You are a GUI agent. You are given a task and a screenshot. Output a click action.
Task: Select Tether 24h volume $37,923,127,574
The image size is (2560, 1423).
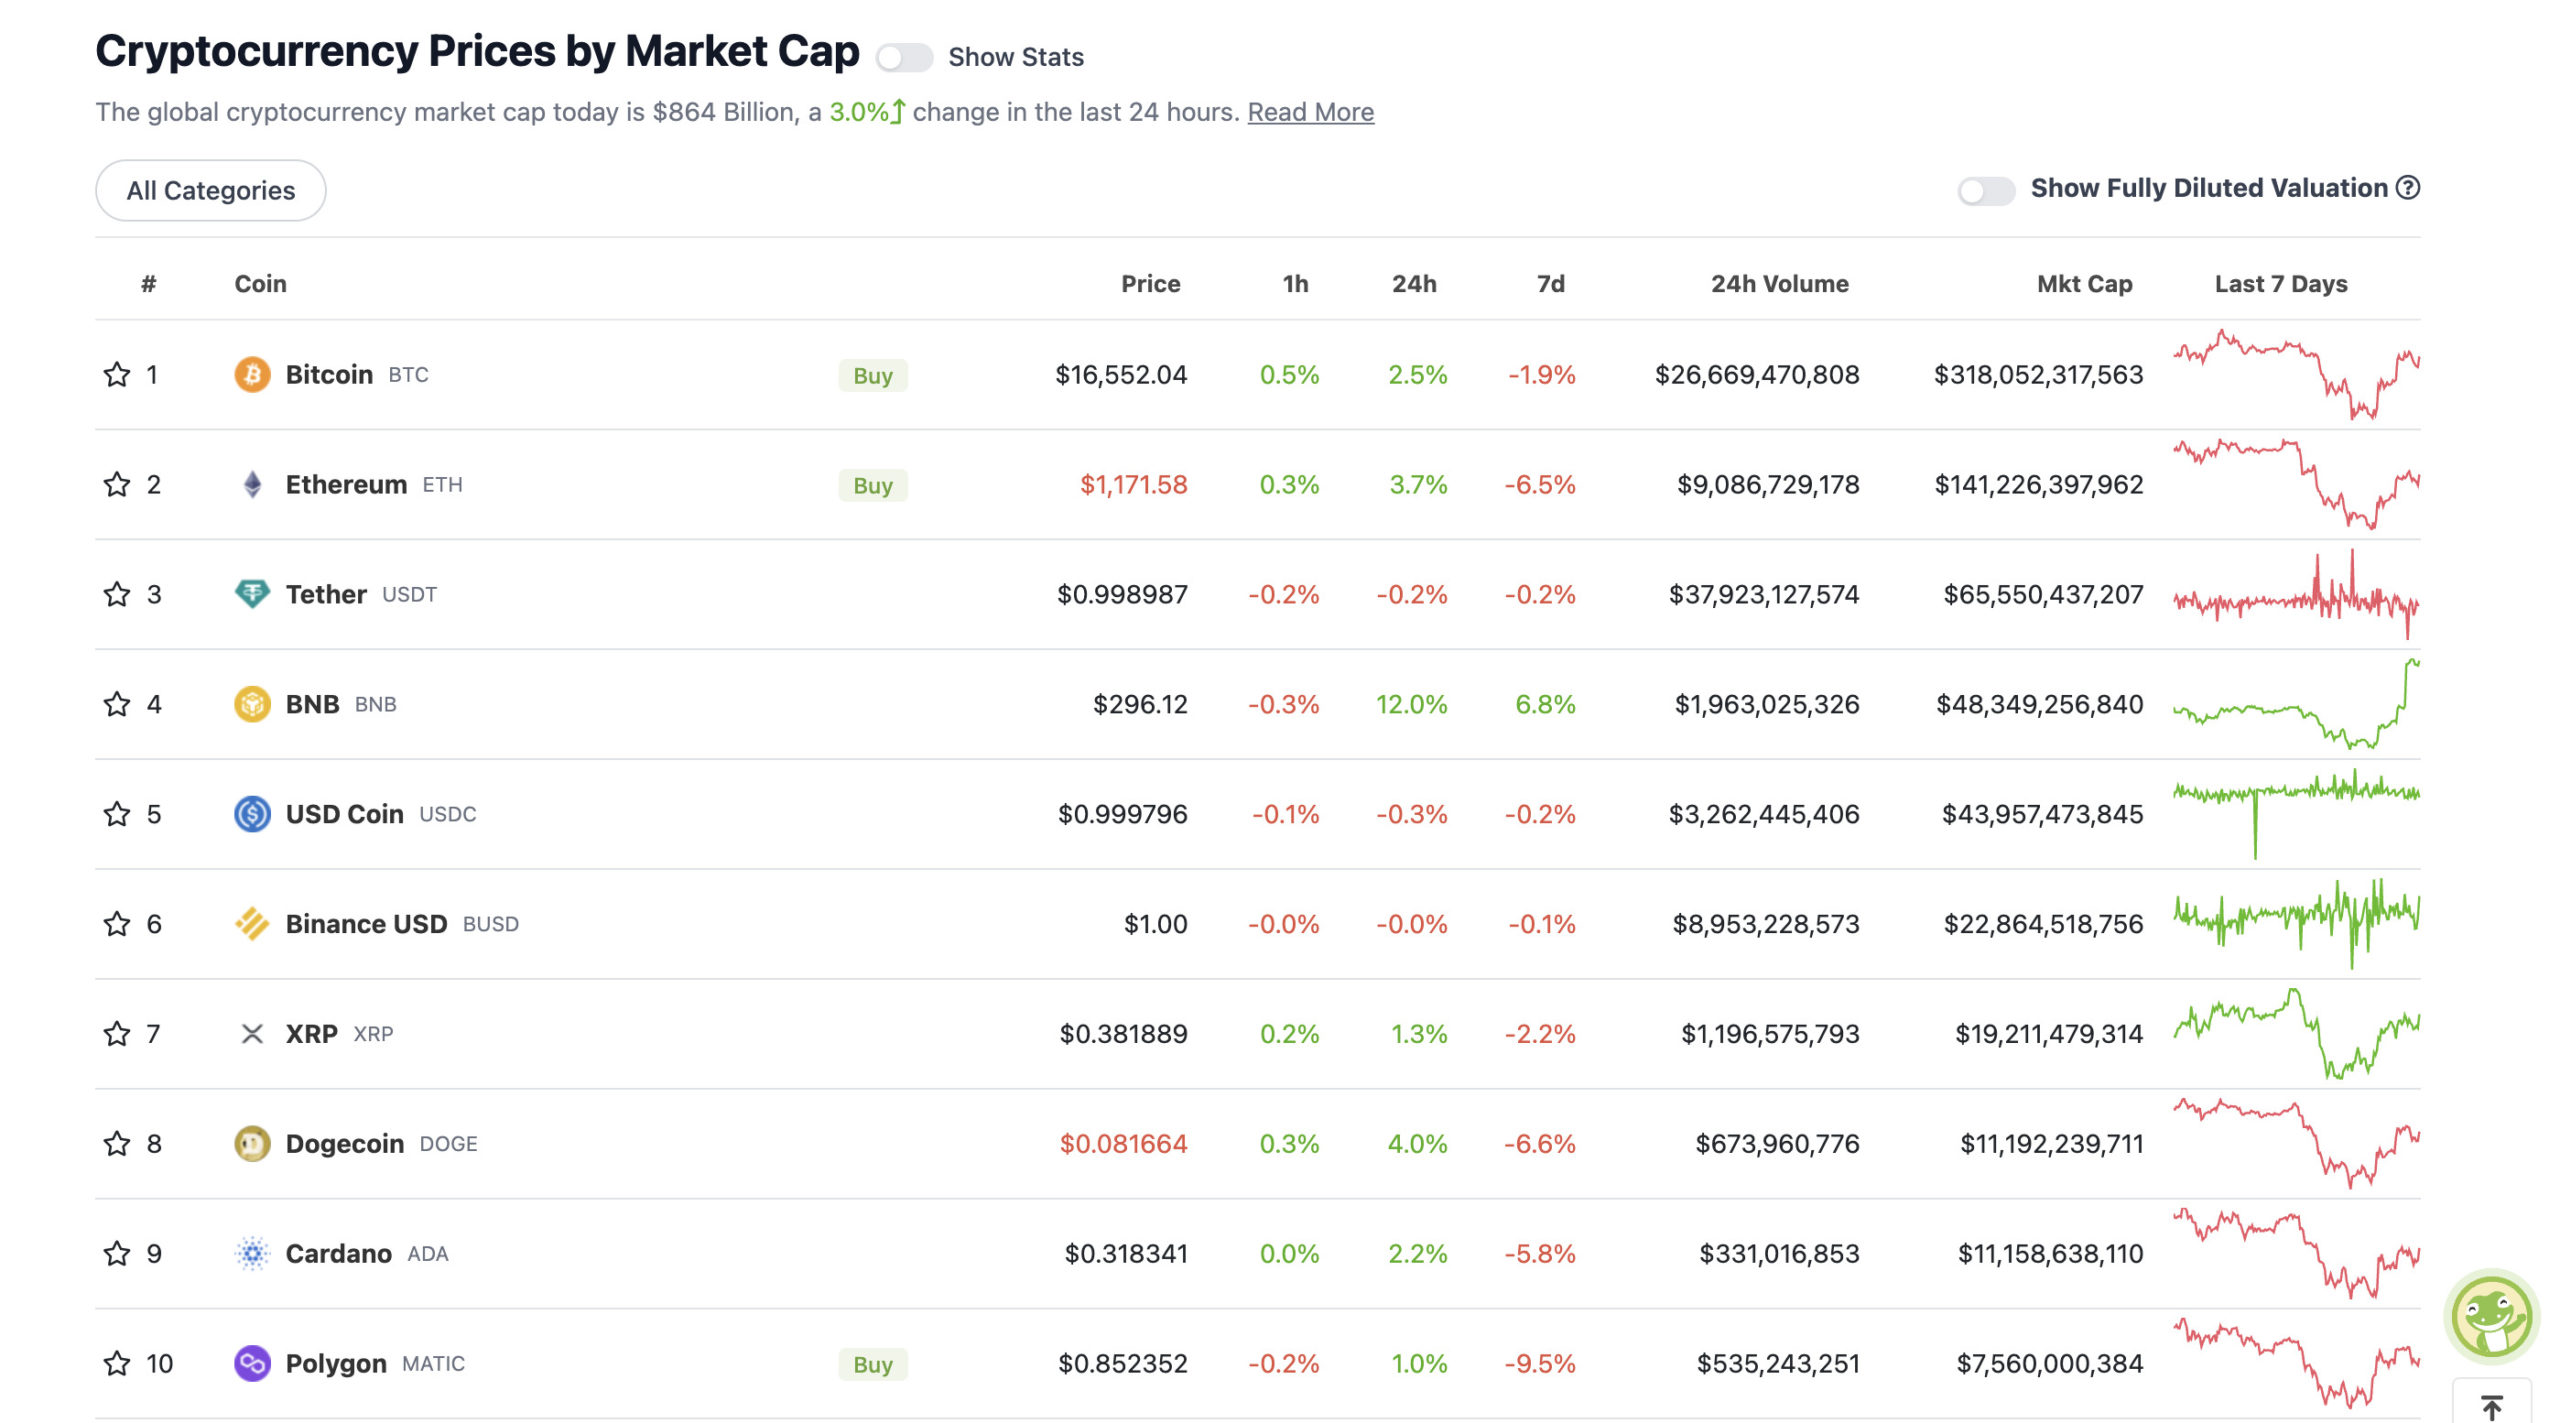point(1764,595)
